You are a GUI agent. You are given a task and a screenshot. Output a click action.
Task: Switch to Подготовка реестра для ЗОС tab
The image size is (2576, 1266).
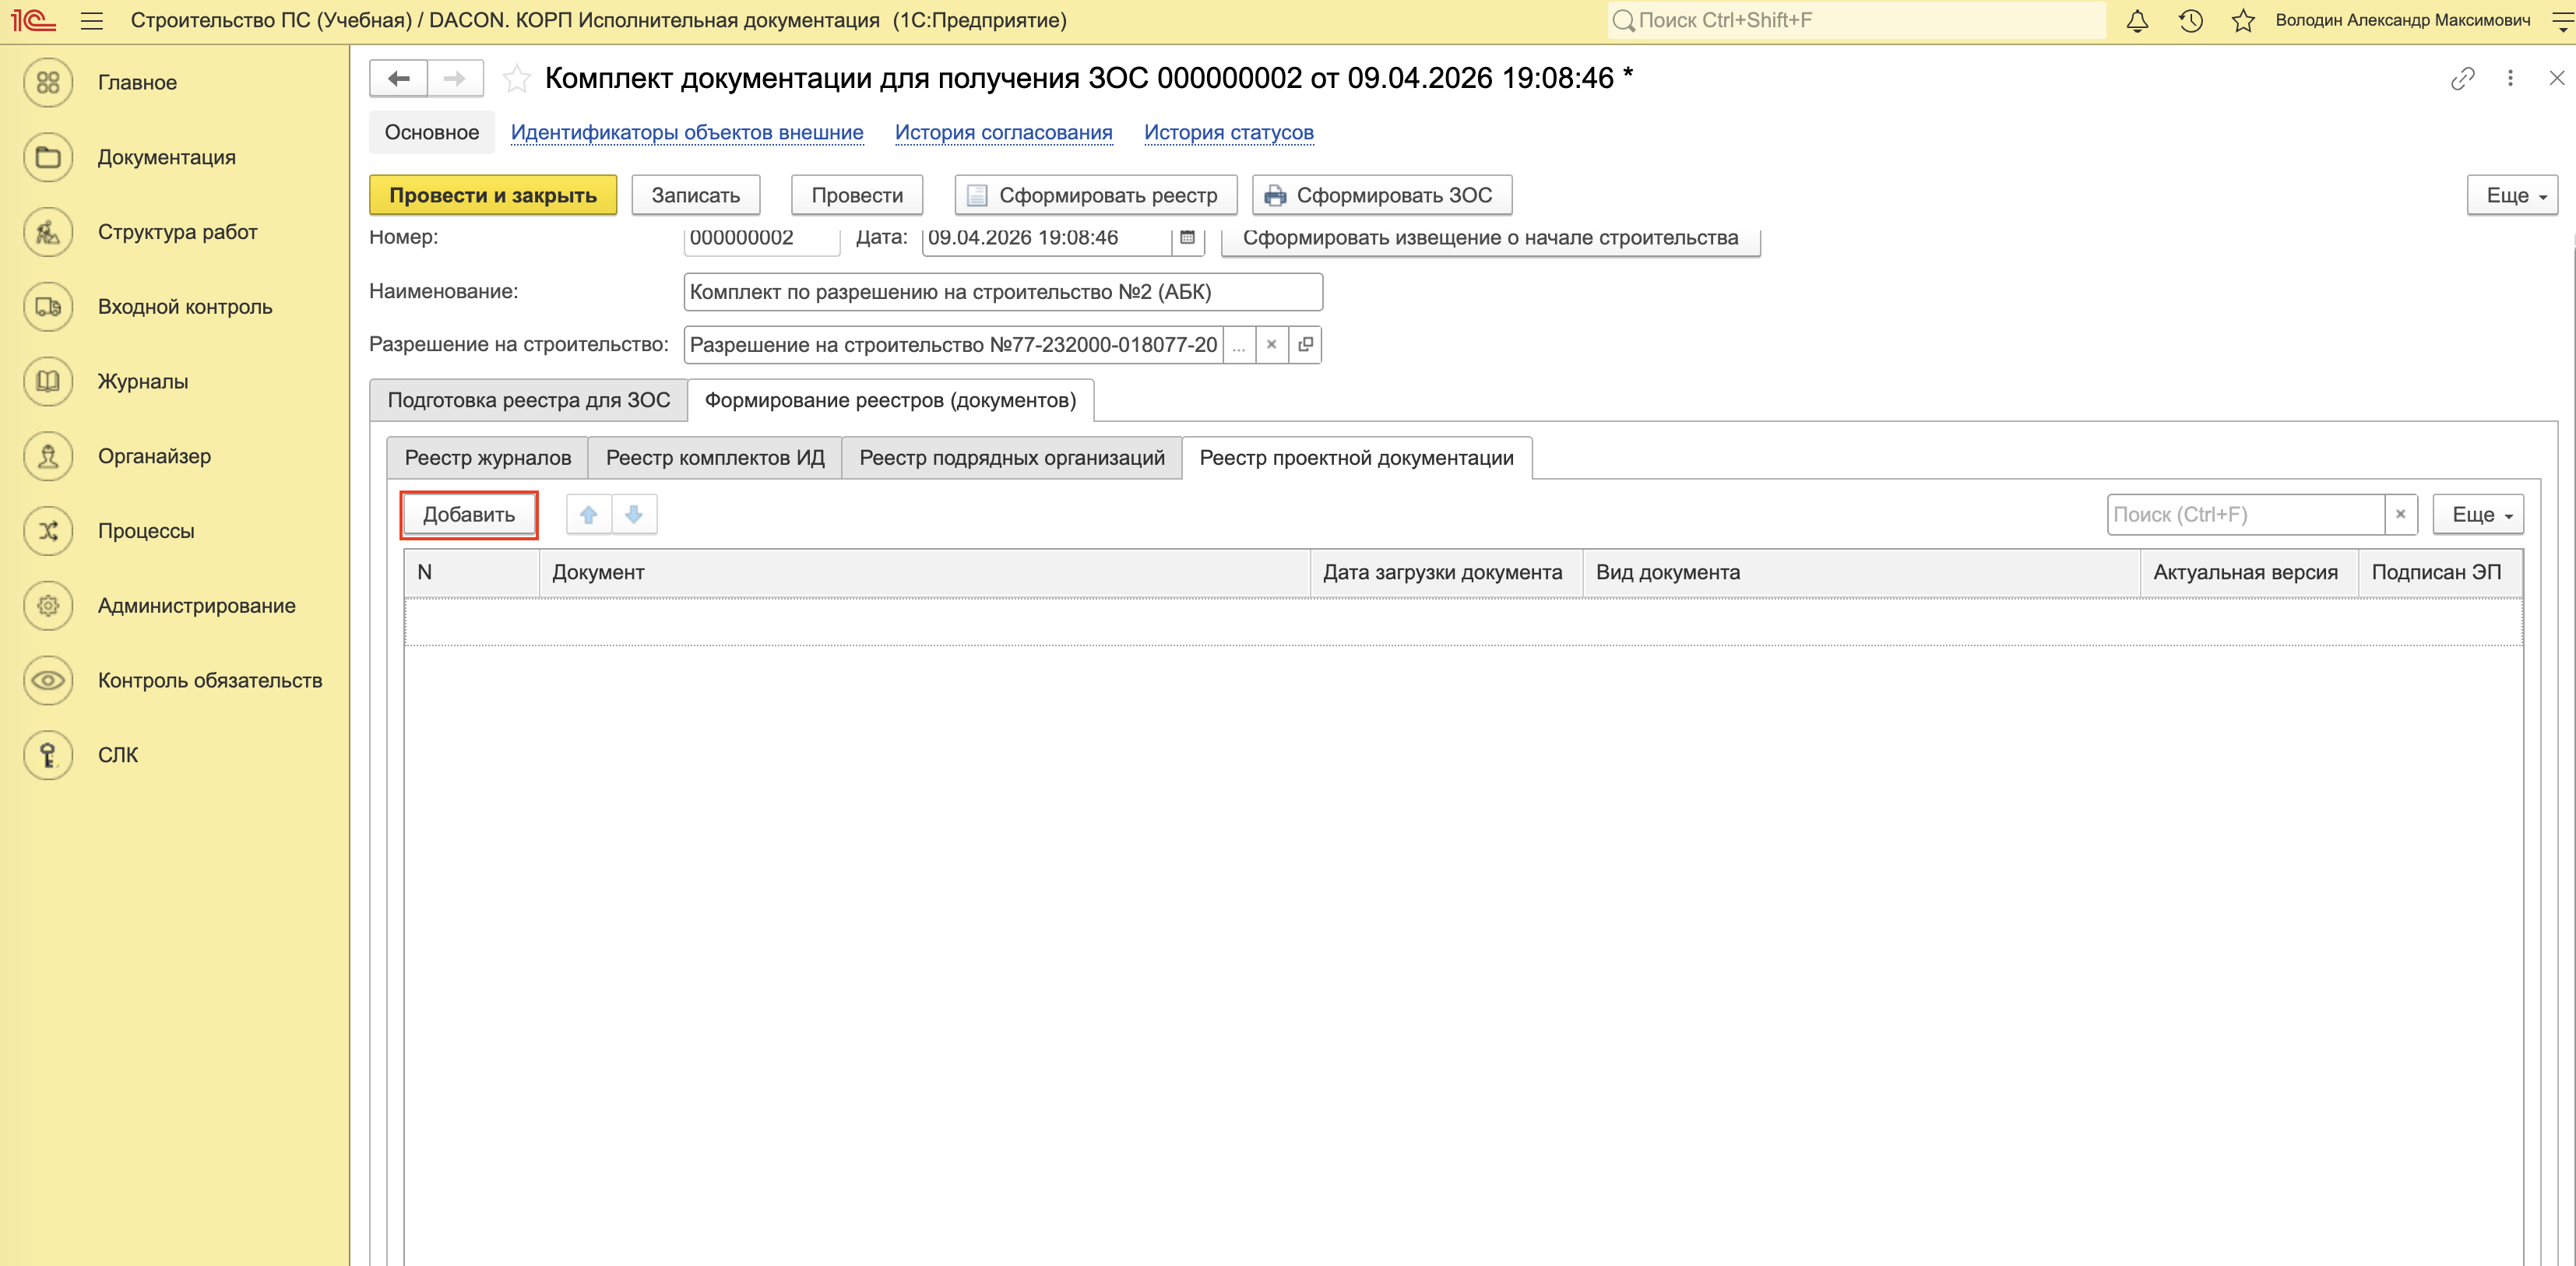tap(528, 400)
